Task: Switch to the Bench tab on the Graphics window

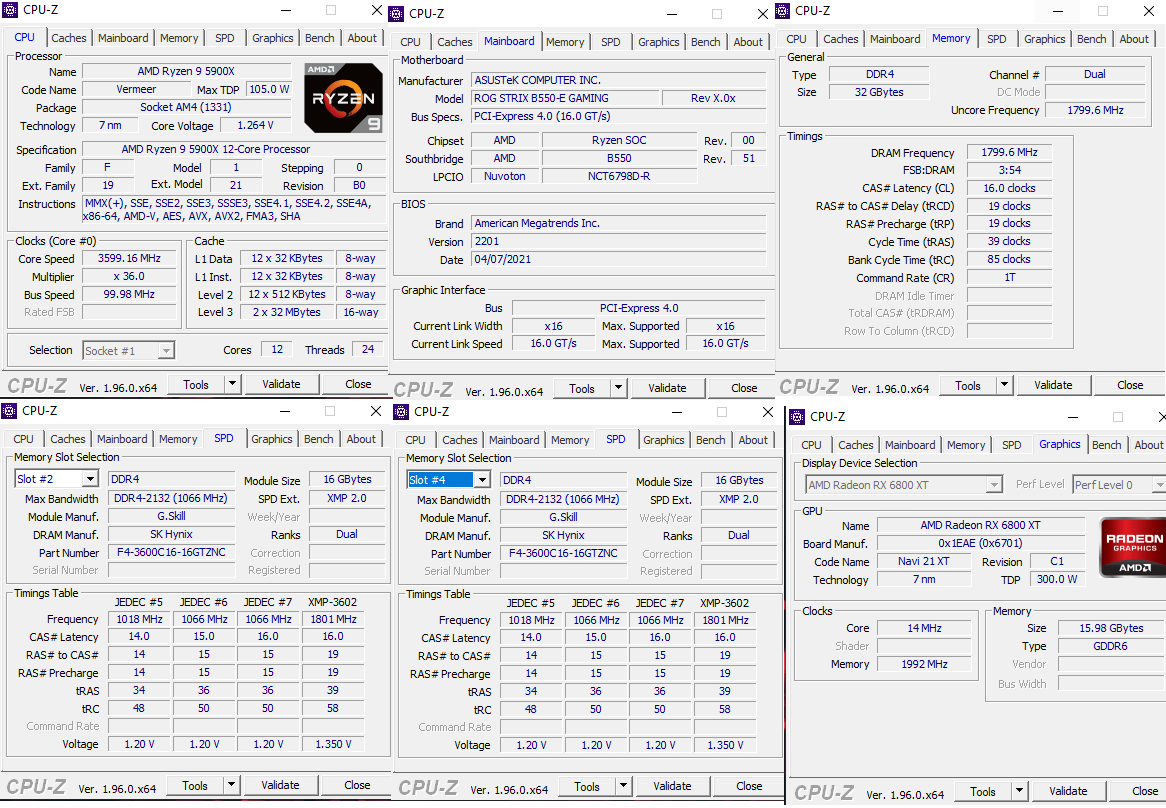Action: pos(1107,444)
